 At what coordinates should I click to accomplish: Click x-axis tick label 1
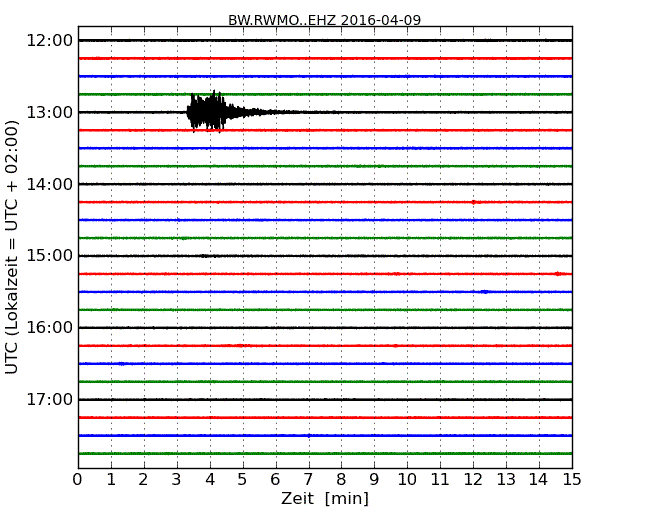point(111,480)
